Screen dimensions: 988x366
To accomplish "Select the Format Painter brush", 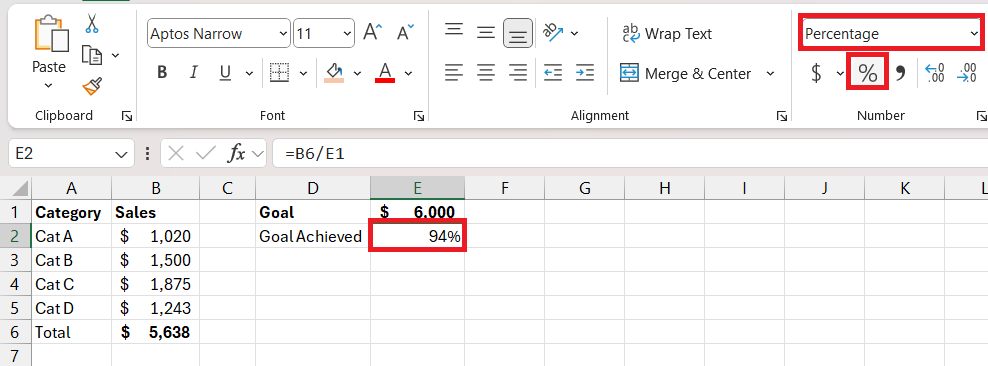I will tap(92, 85).
